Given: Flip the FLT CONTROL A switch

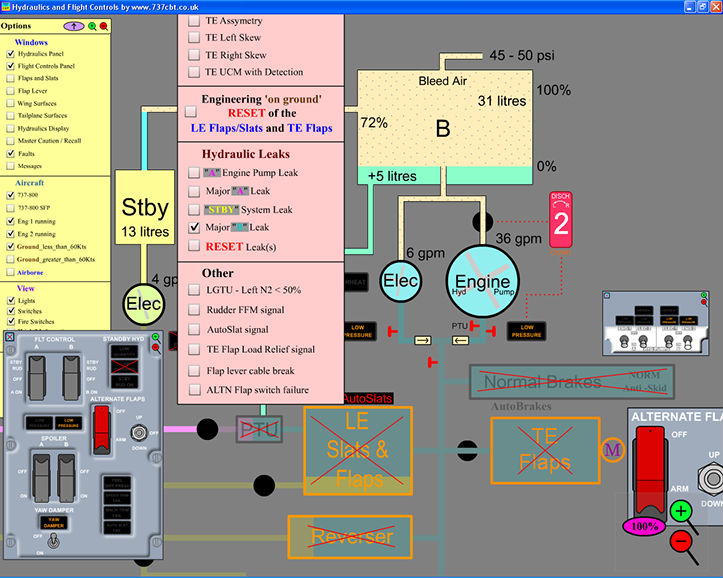Looking at the screenshot, I should click(x=39, y=378).
